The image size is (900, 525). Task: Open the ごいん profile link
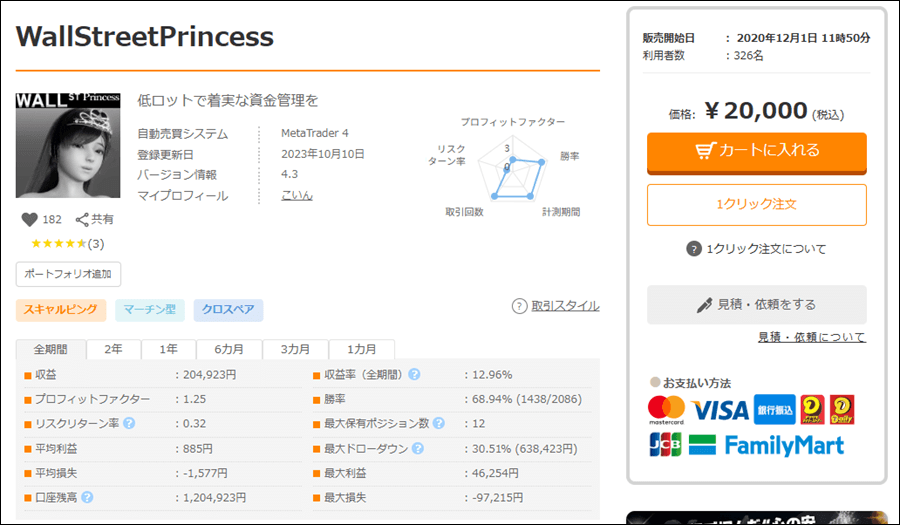click(297, 195)
